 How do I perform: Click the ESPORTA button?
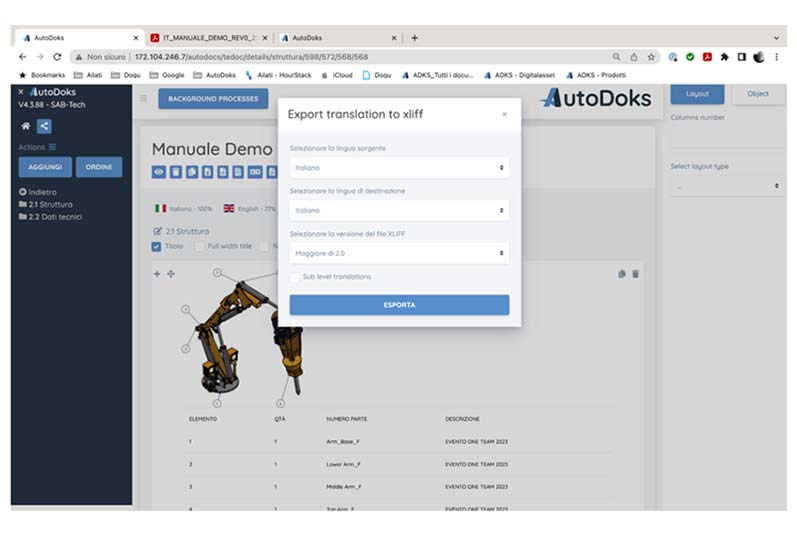point(399,305)
